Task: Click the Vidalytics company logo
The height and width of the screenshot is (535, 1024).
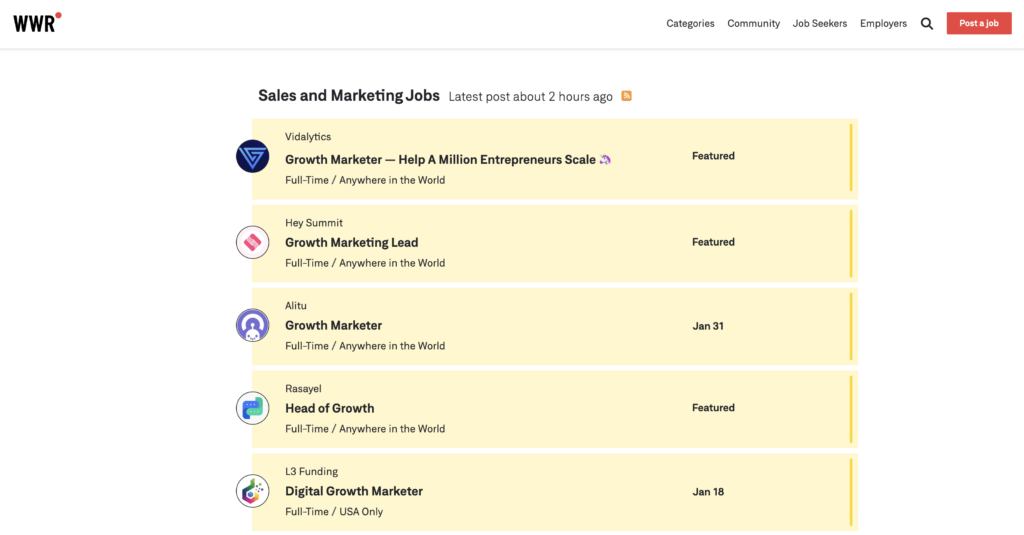Action: 253,156
